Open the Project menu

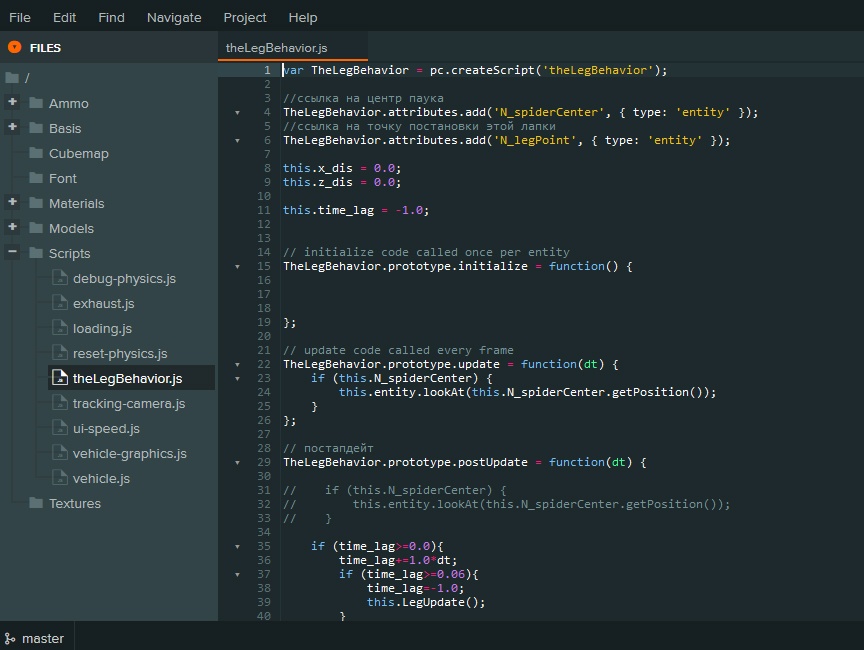coord(245,17)
